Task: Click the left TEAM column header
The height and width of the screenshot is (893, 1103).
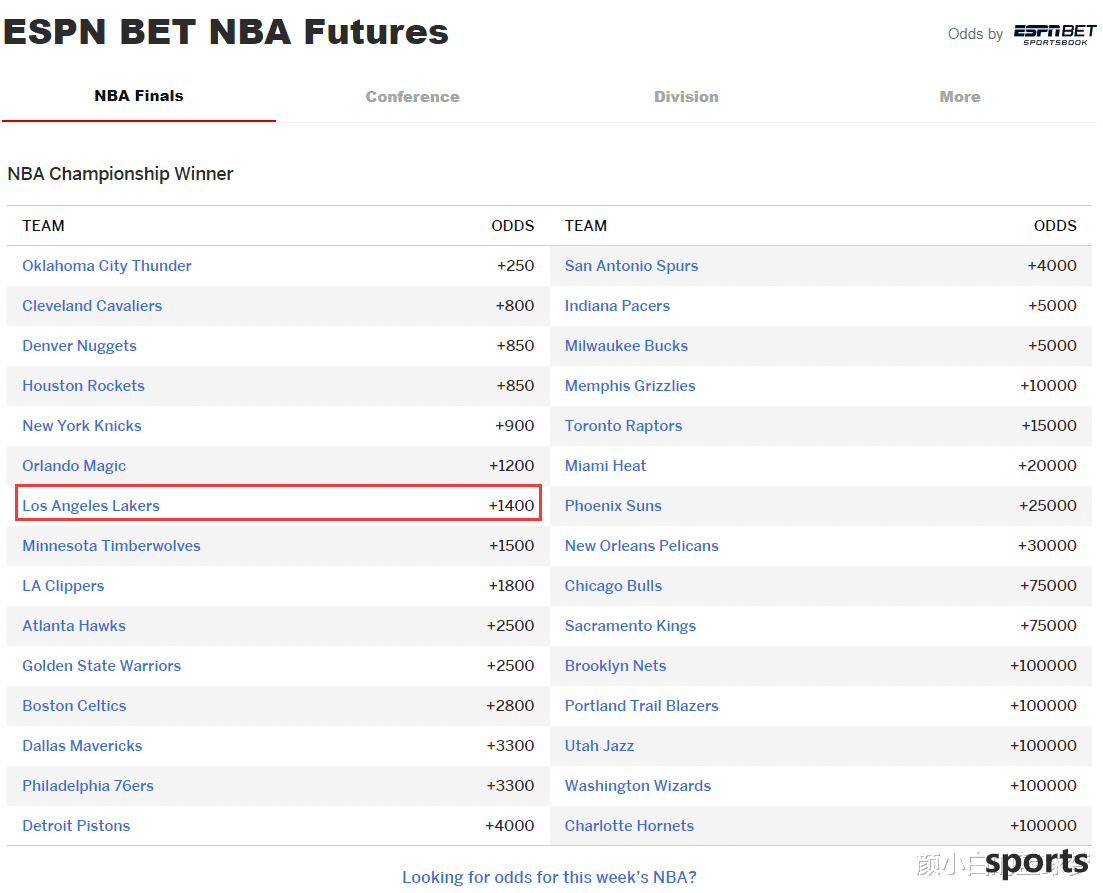Action: click(44, 226)
